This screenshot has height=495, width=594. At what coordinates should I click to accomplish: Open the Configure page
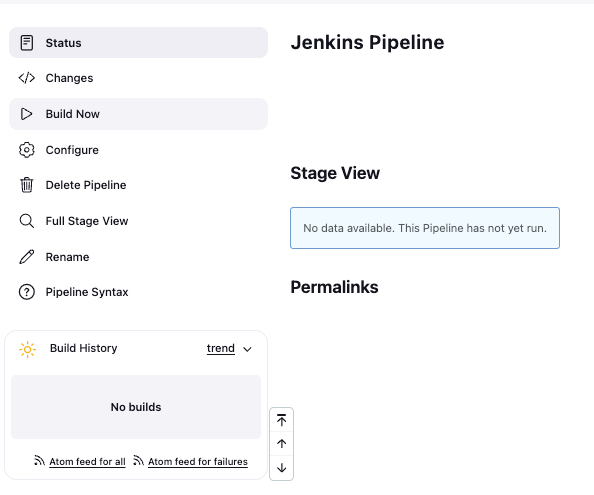point(138,150)
